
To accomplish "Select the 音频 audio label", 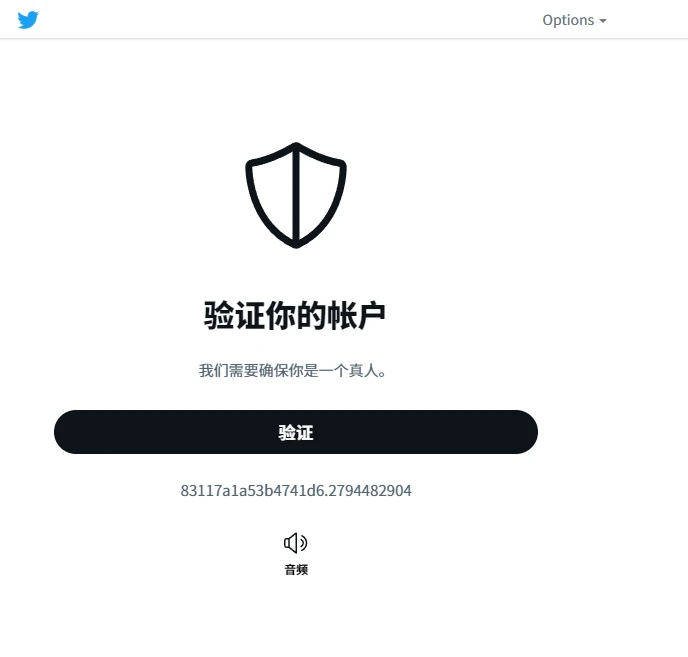I will pos(296,570).
